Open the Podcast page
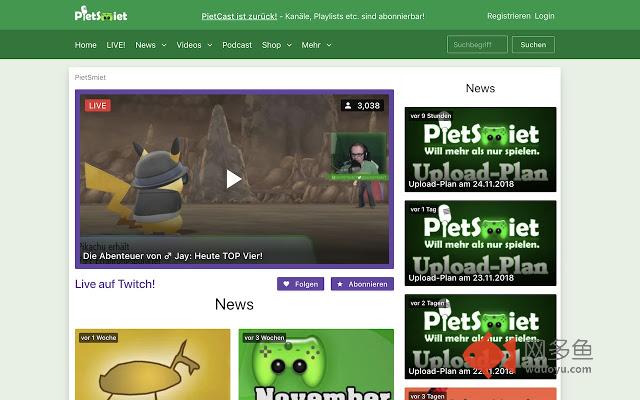The height and width of the screenshot is (400, 640). pyautogui.click(x=237, y=45)
